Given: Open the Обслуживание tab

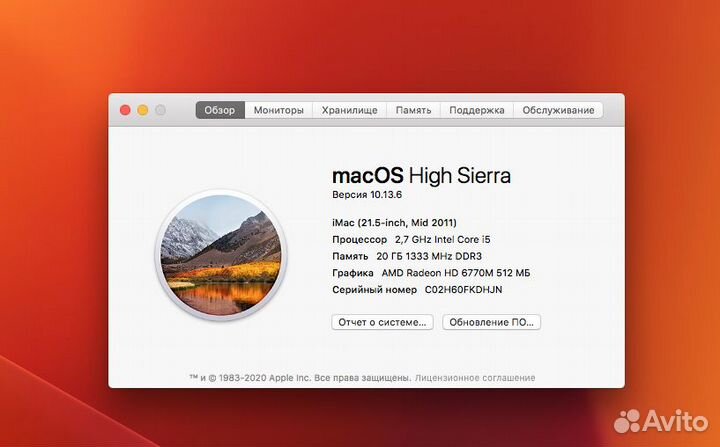Looking at the screenshot, I should pyautogui.click(x=558, y=110).
